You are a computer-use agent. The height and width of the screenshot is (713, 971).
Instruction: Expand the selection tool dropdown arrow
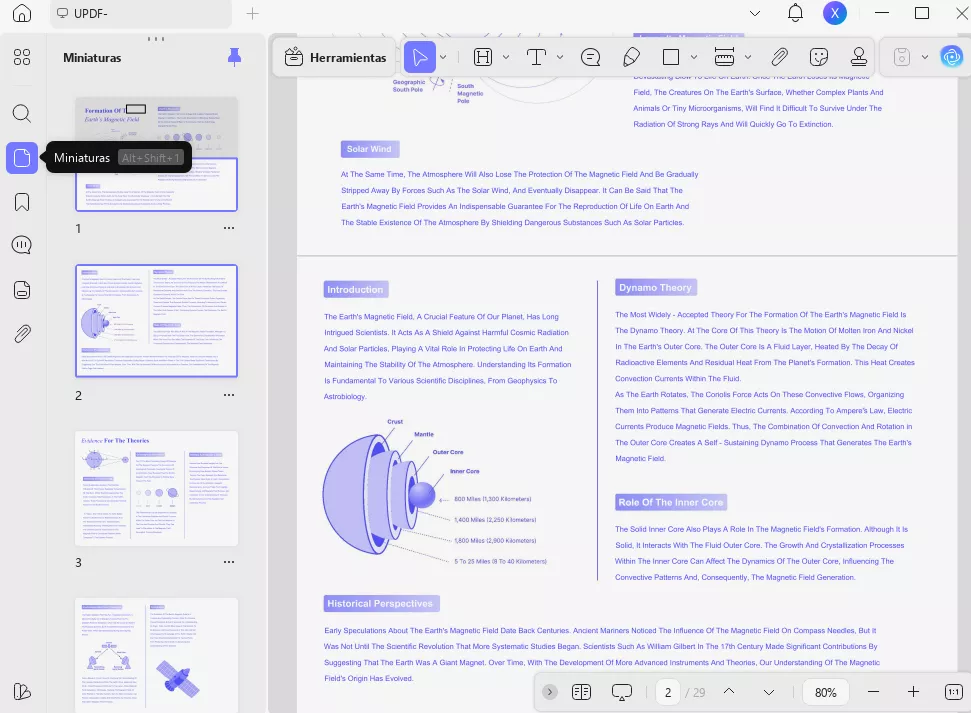coord(443,58)
